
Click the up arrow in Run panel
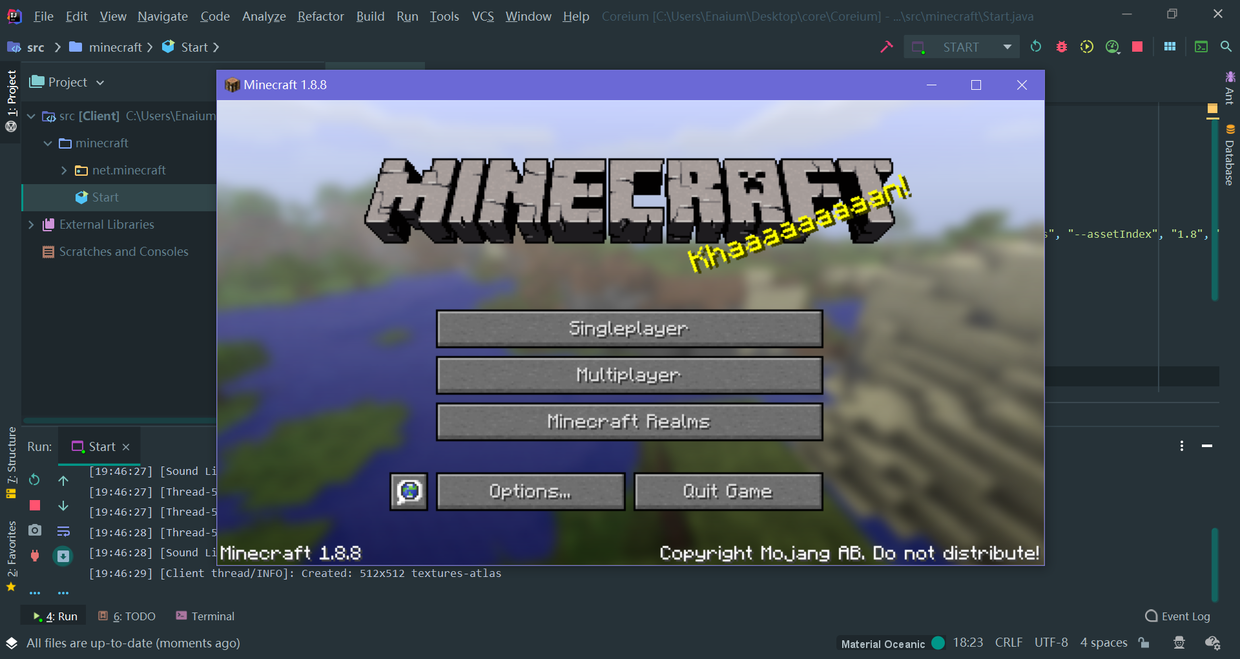click(63, 481)
